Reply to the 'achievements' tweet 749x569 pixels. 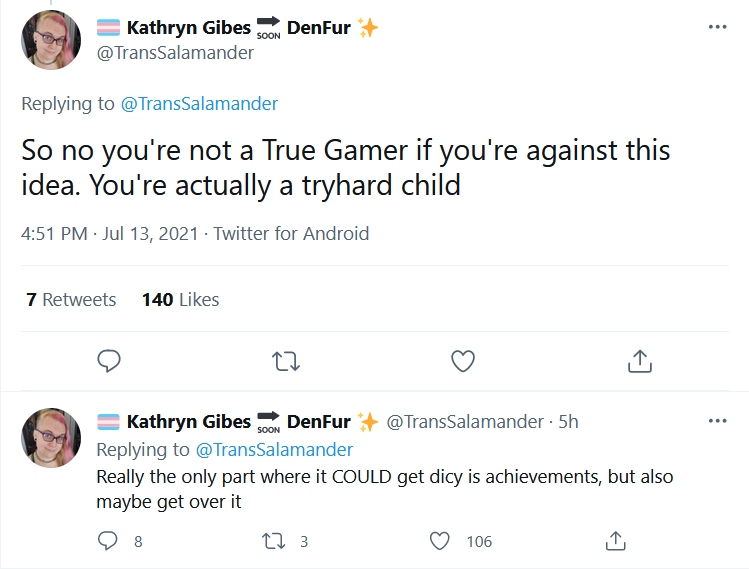point(107,541)
